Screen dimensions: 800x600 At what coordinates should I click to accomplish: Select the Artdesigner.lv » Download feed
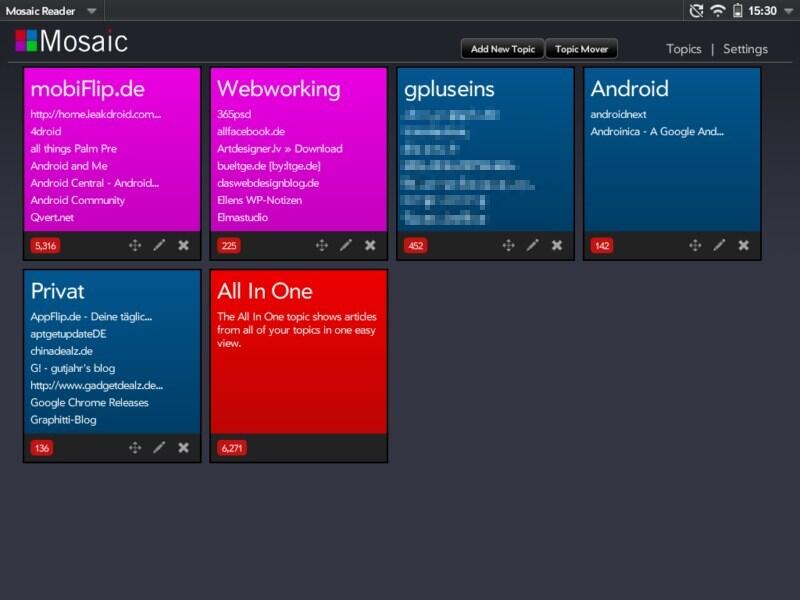(280, 148)
